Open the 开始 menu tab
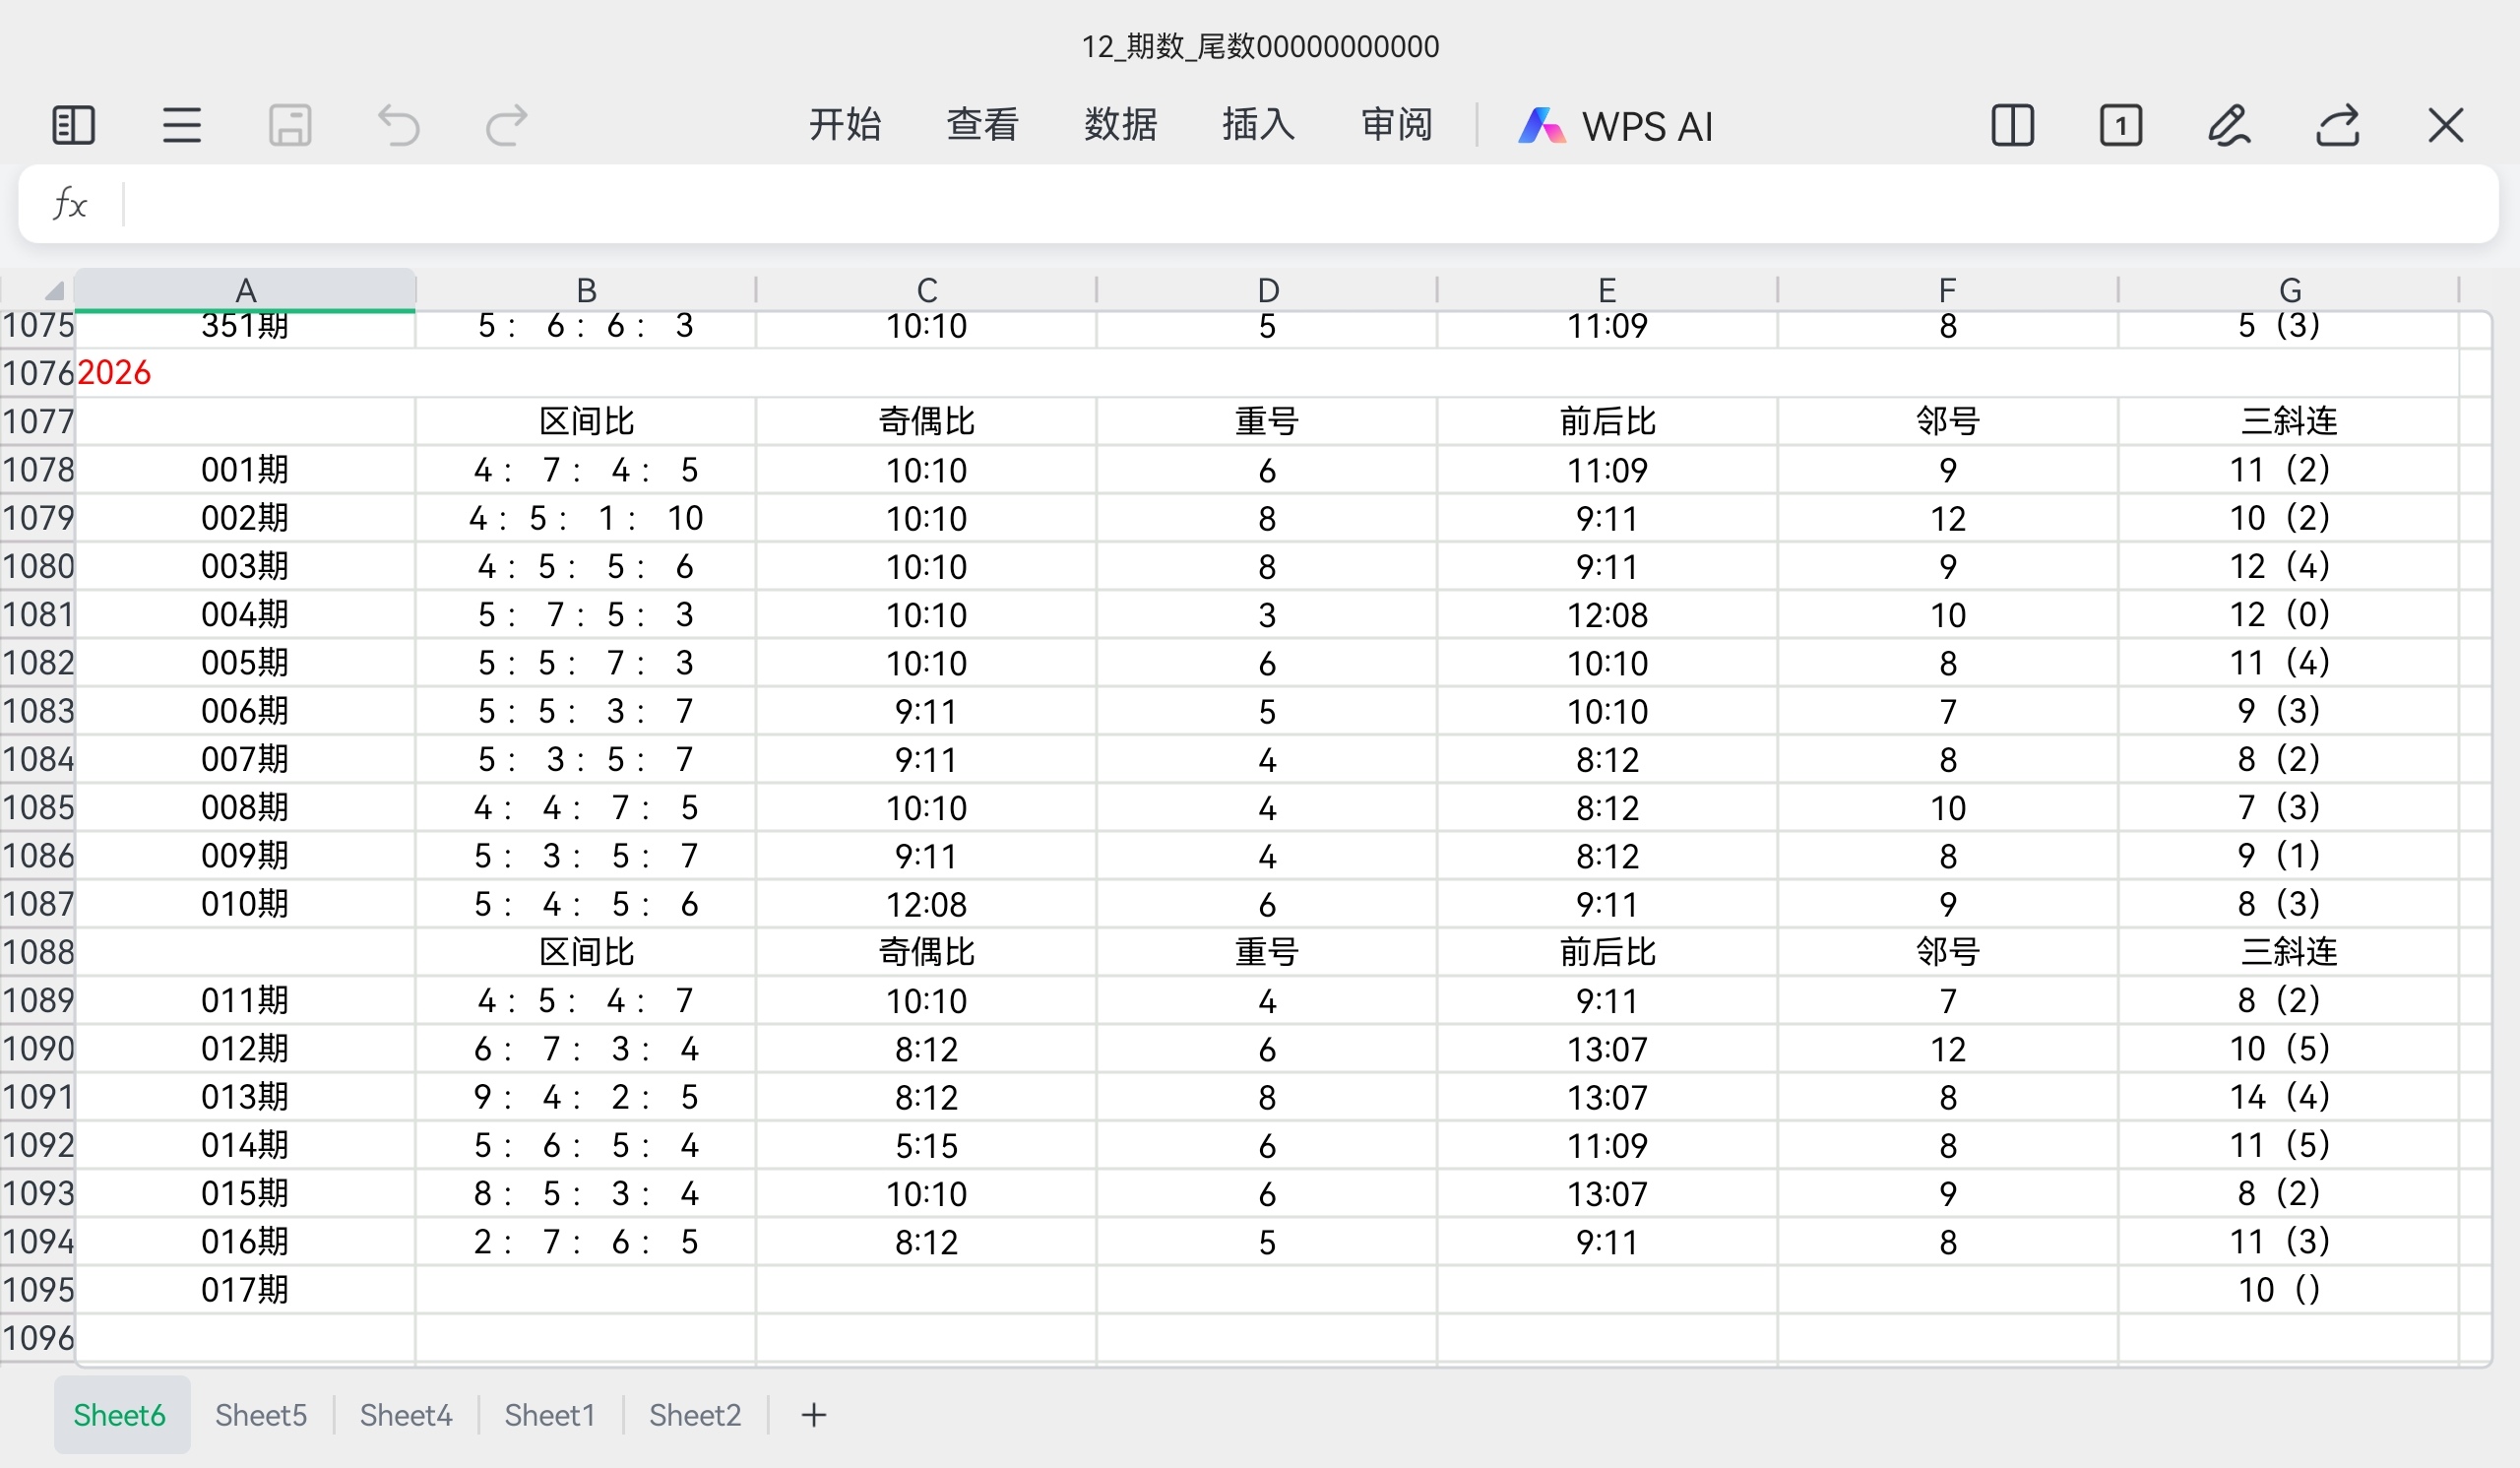The width and height of the screenshot is (2520, 1468). [x=845, y=125]
